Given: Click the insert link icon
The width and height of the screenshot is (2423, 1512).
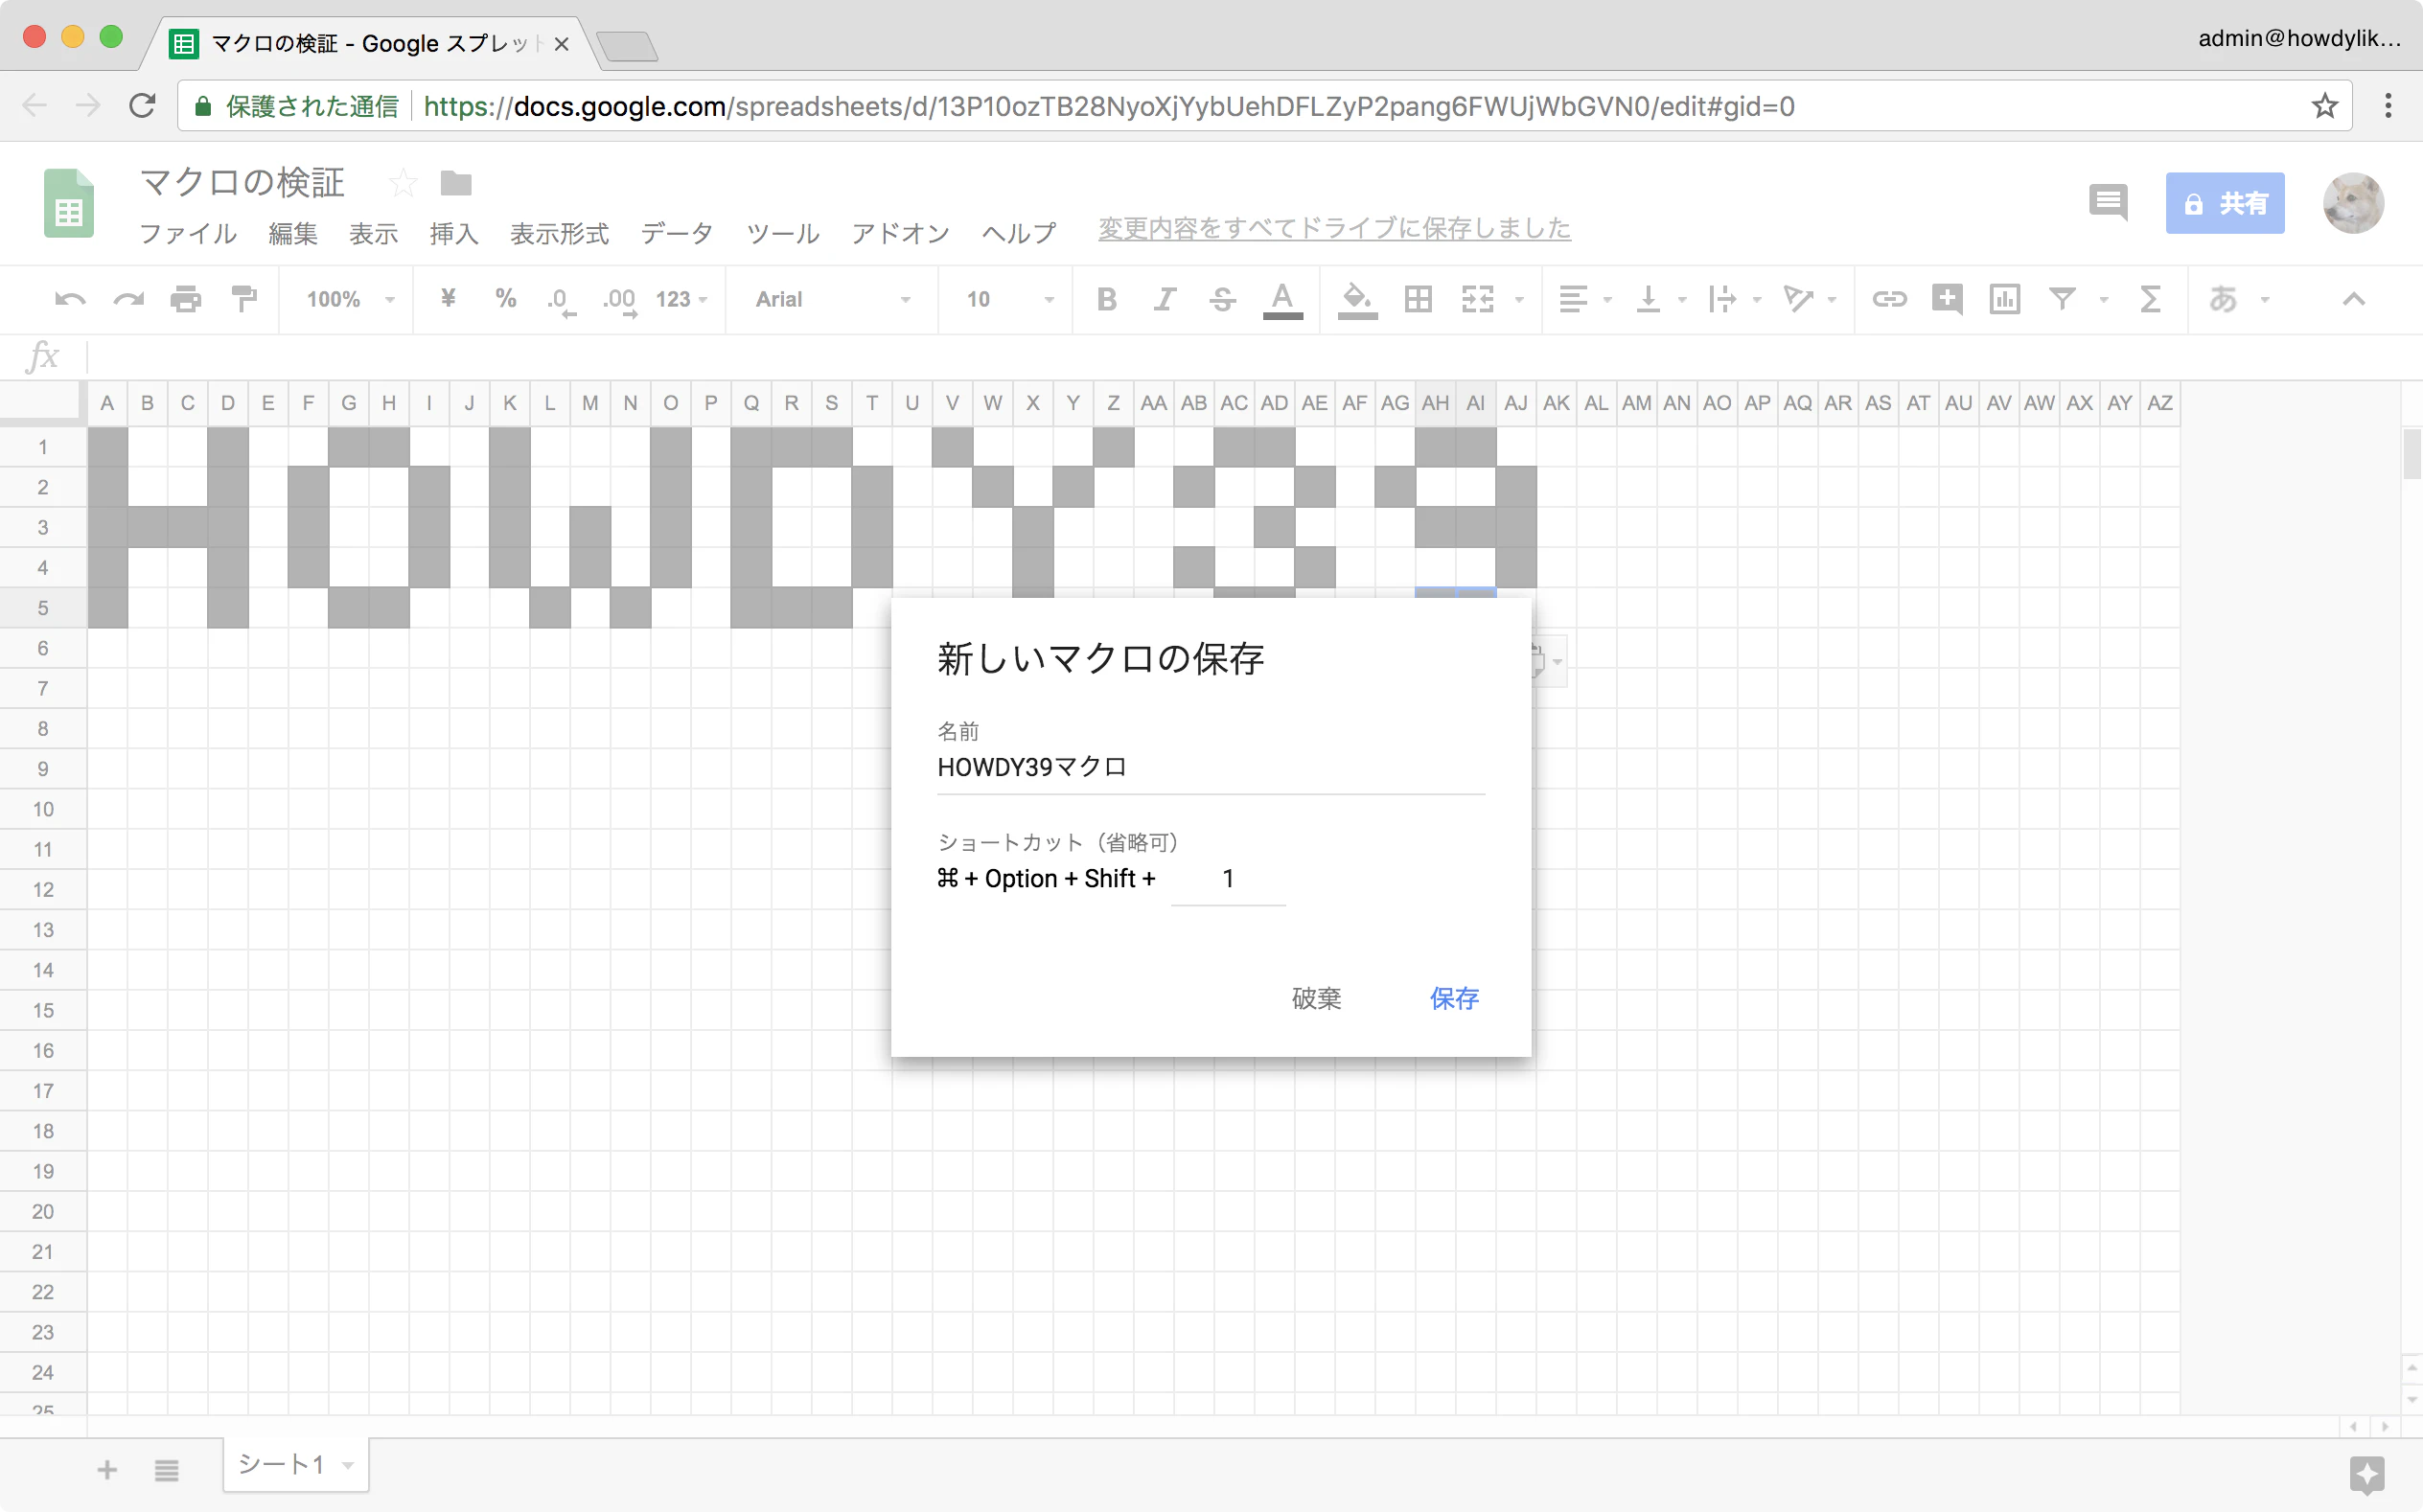Looking at the screenshot, I should pos(1889,299).
